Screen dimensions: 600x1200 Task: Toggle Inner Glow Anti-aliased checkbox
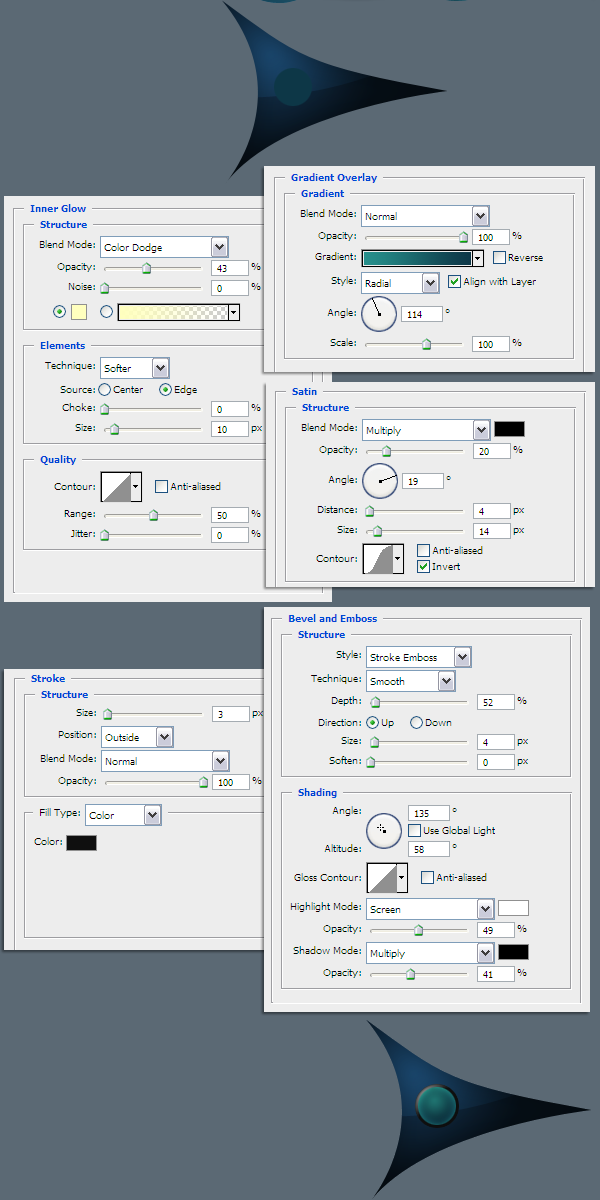[x=161, y=487]
